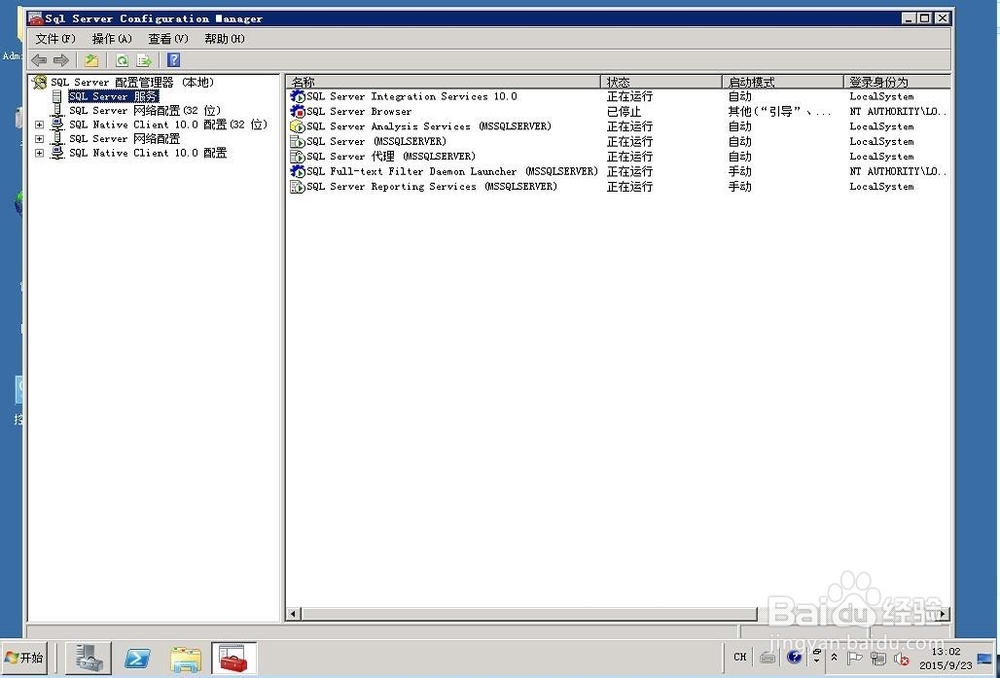This screenshot has height=678, width=1000.
Task: Click the Back arrow toolbar icon
Action: [x=39, y=61]
